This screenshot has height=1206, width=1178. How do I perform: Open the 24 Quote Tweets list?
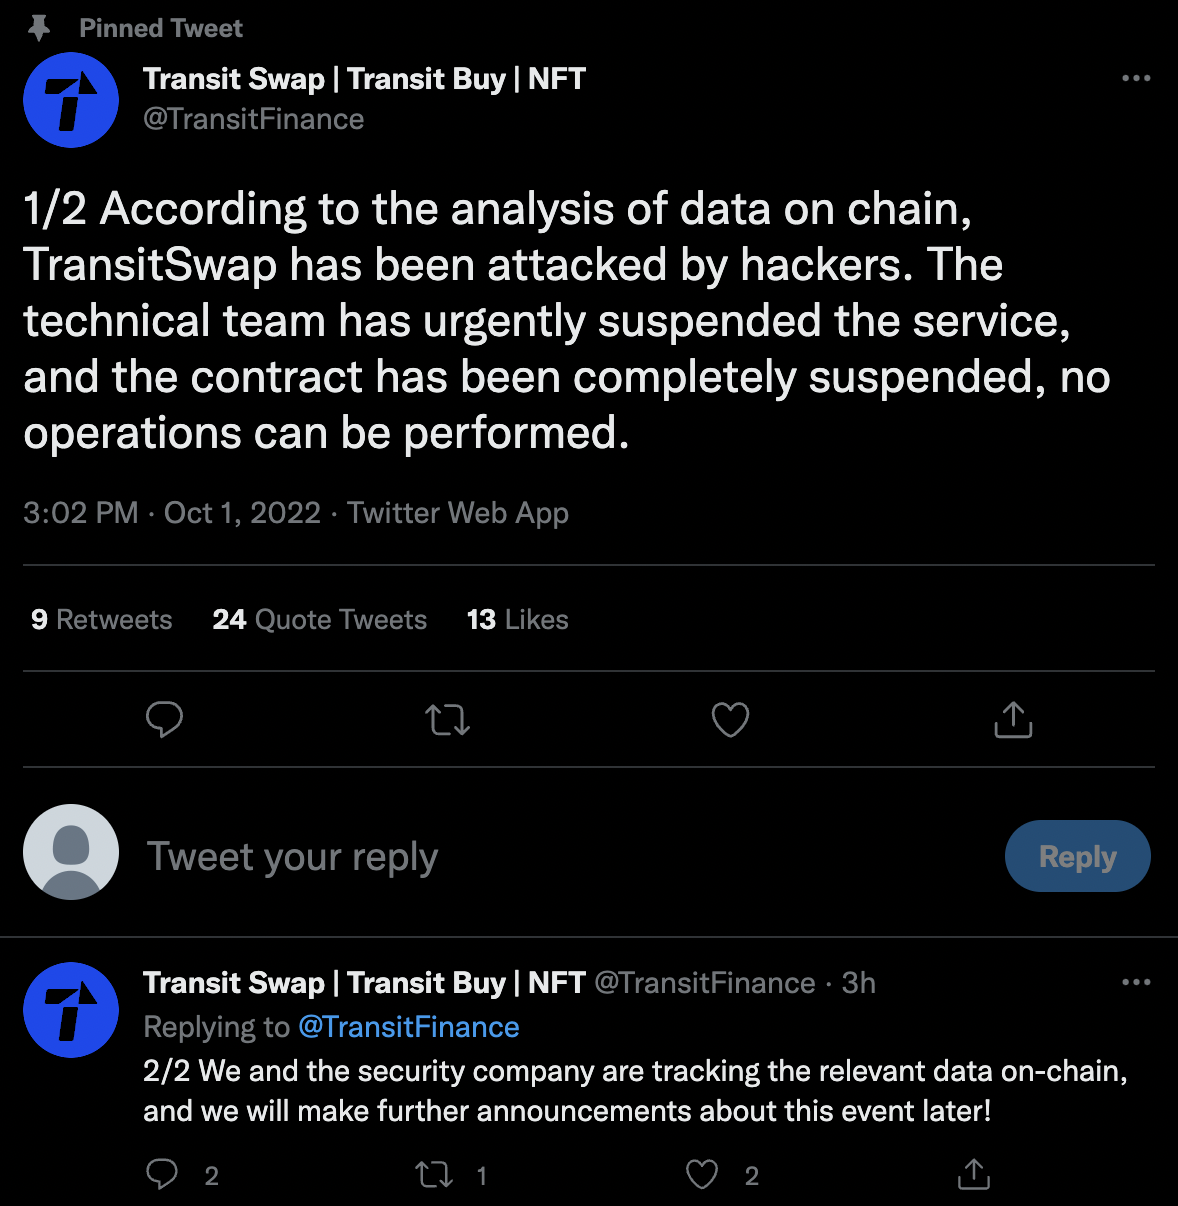(x=319, y=620)
